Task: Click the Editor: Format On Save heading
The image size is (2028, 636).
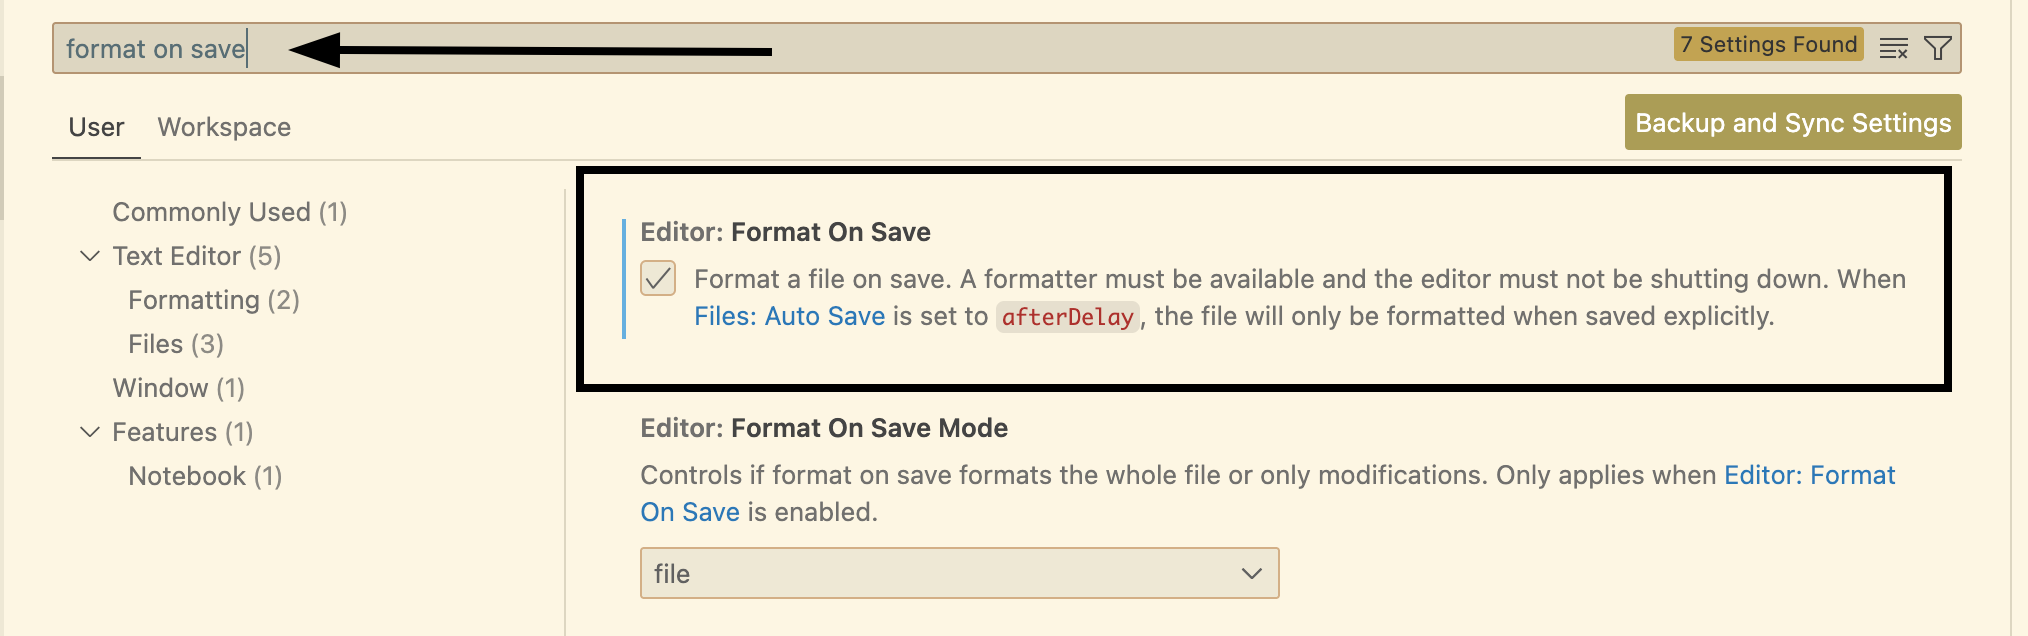Action: [786, 232]
